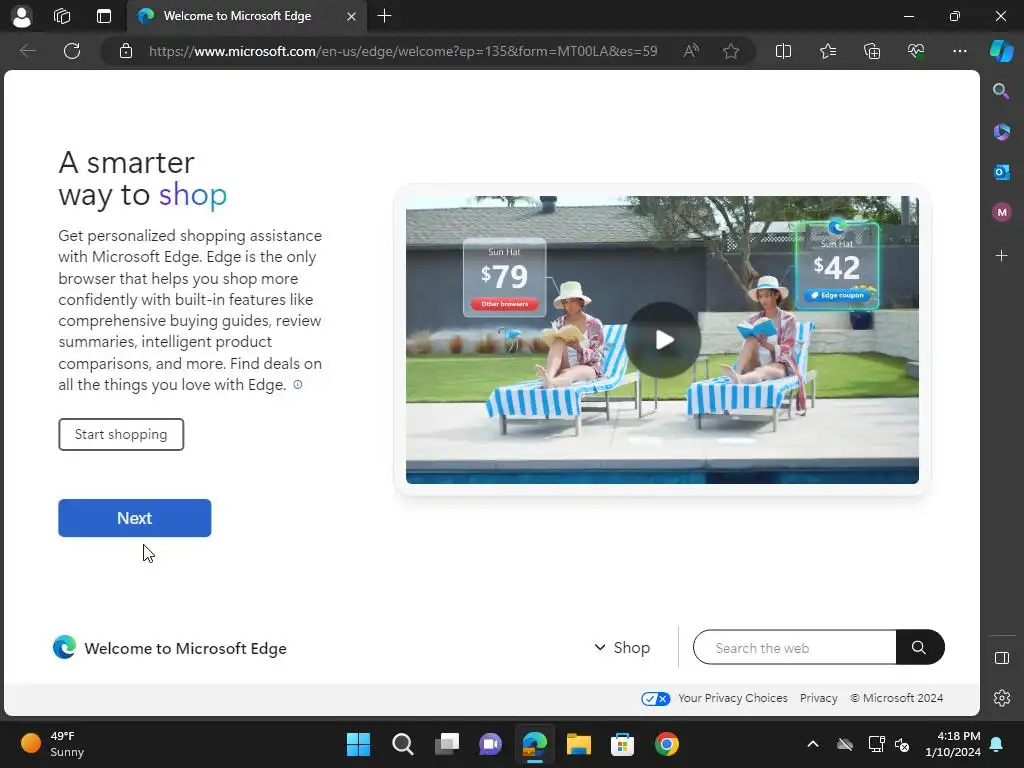Toggle the sidebar hide panel icon

pyautogui.click(x=1002, y=658)
